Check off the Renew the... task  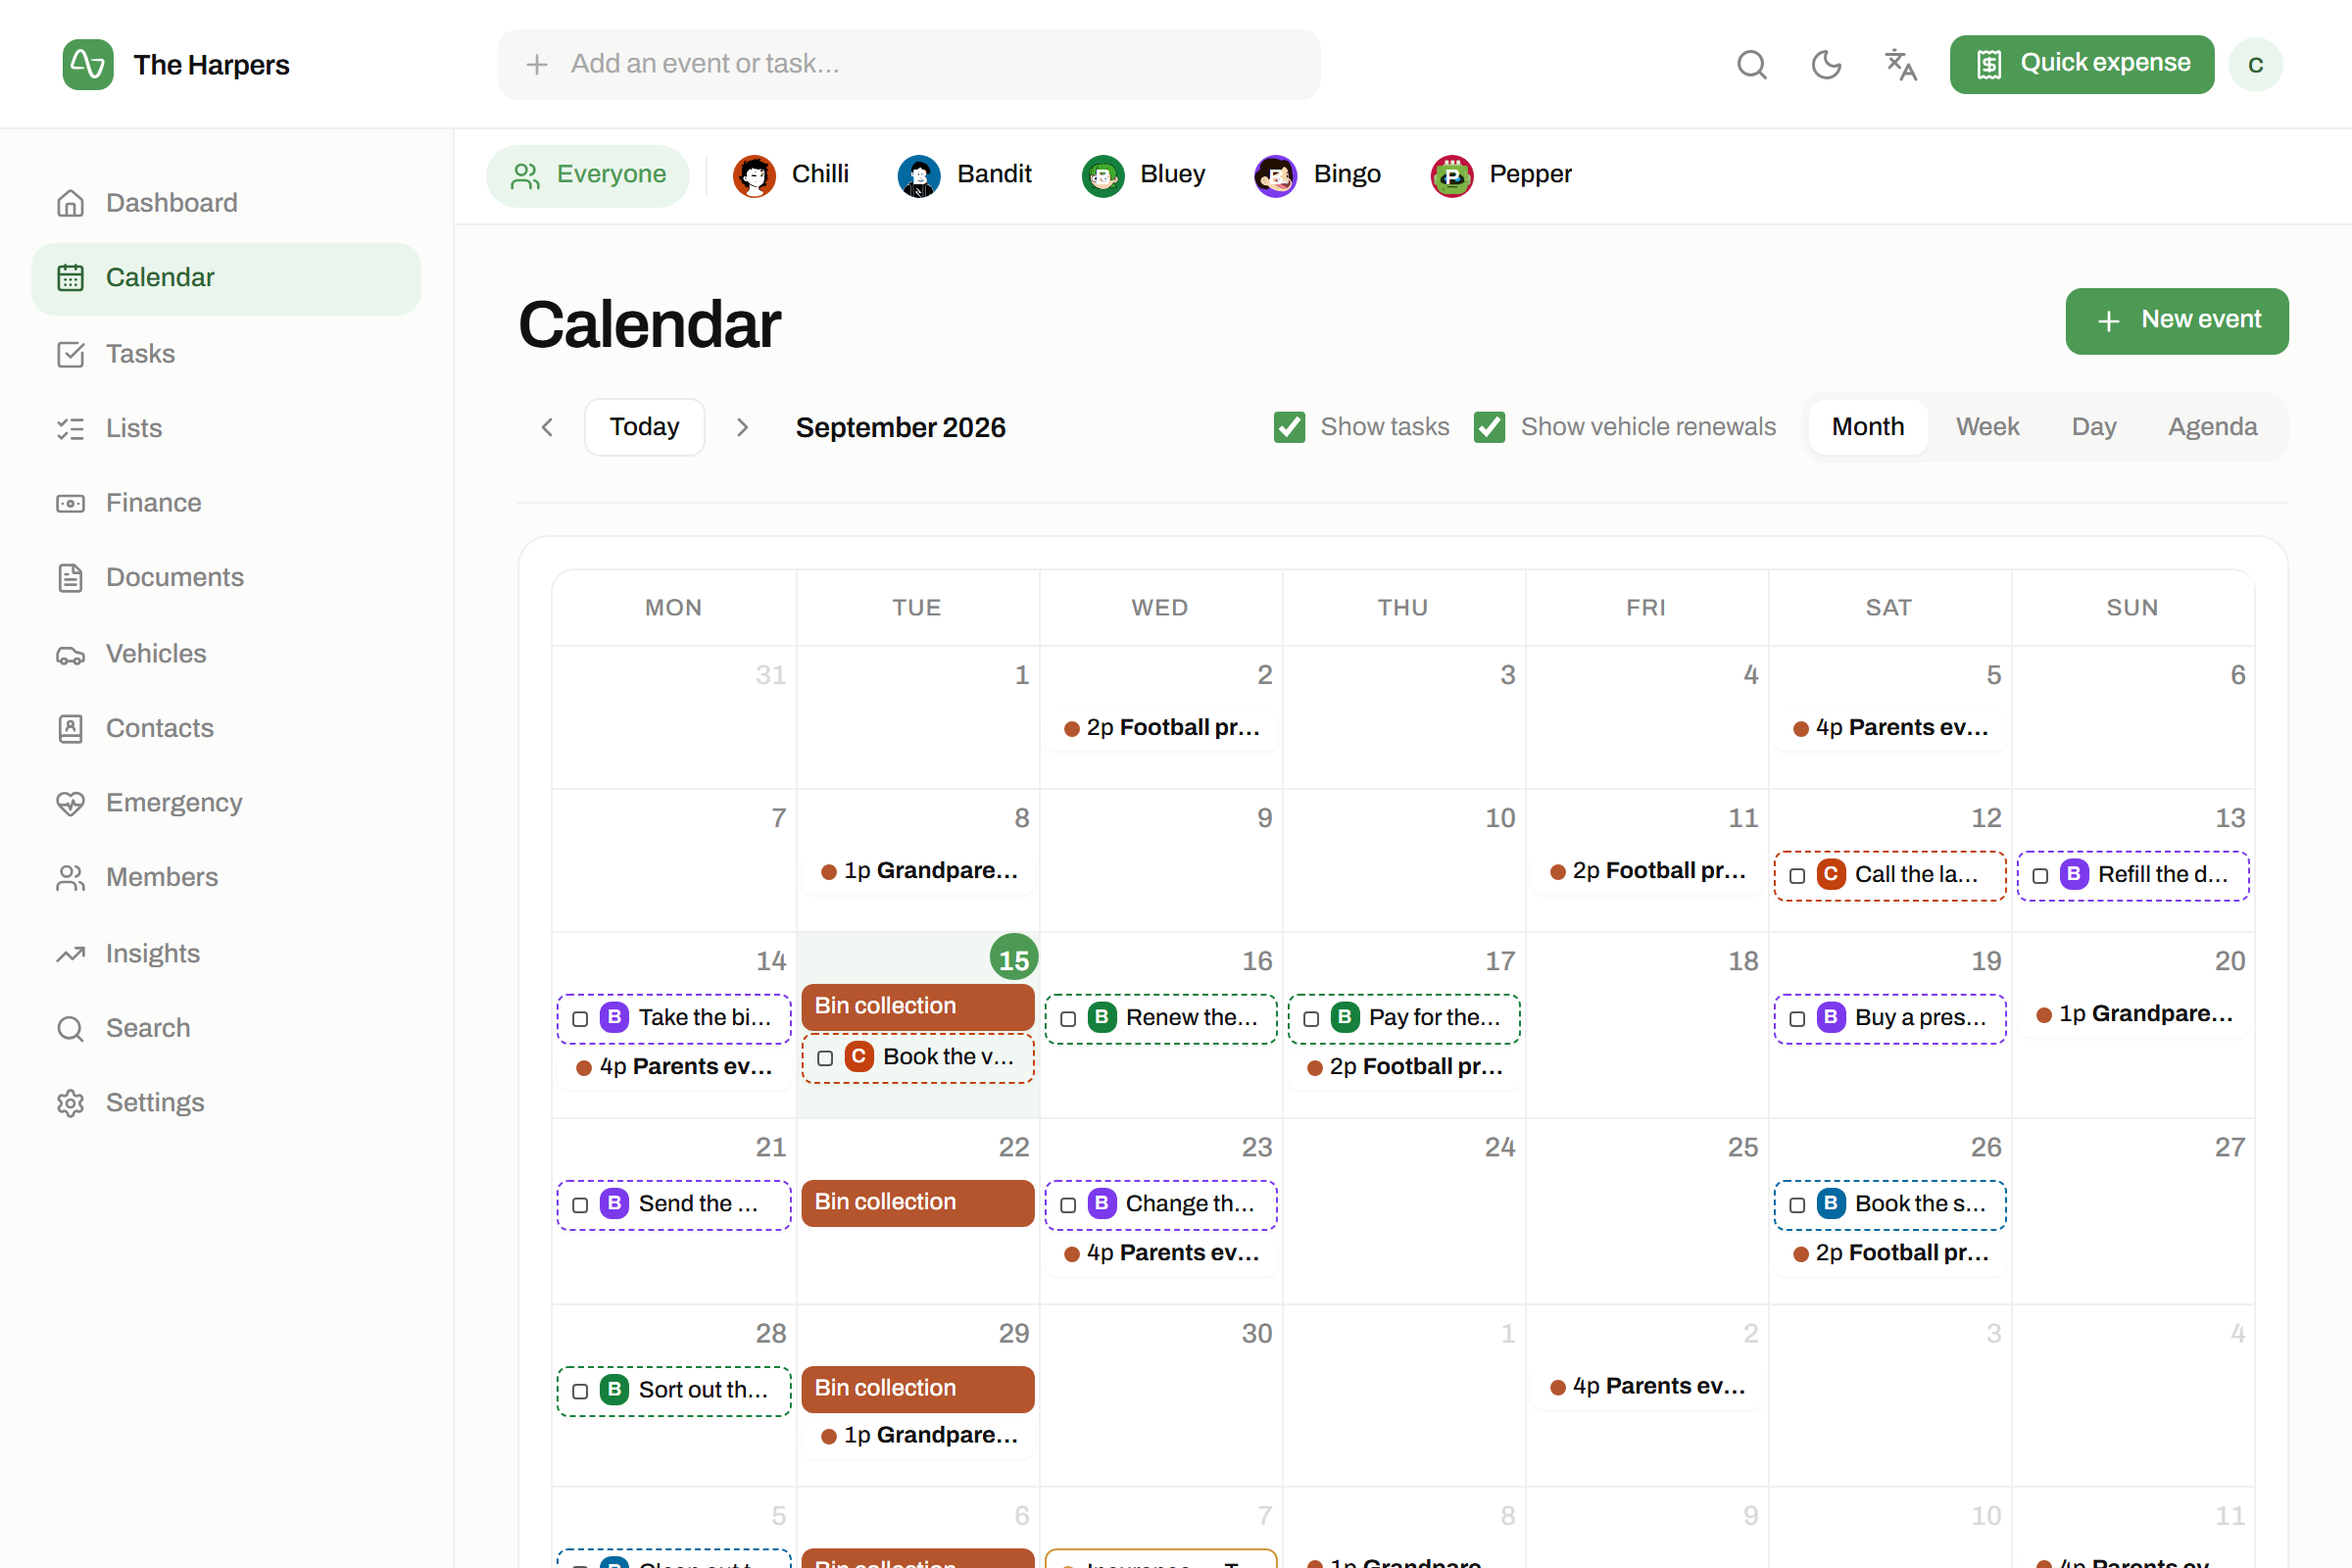point(1068,1019)
